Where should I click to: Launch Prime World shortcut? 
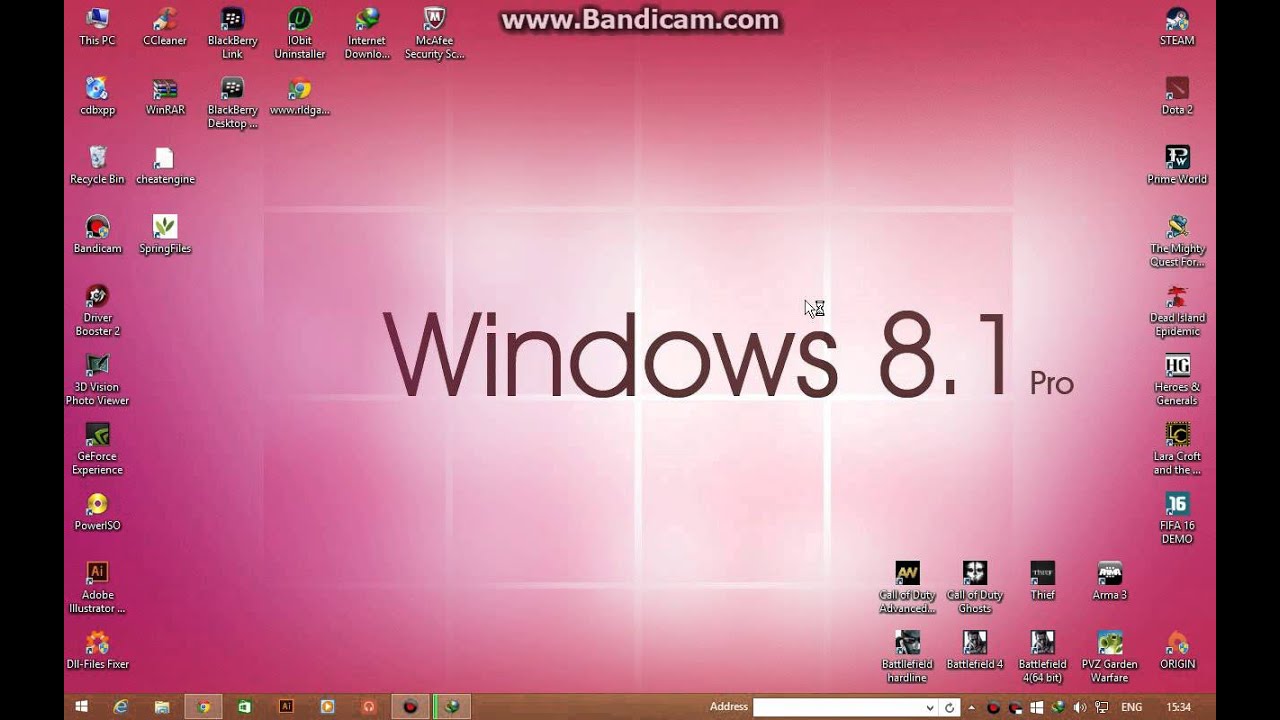[x=1177, y=165]
